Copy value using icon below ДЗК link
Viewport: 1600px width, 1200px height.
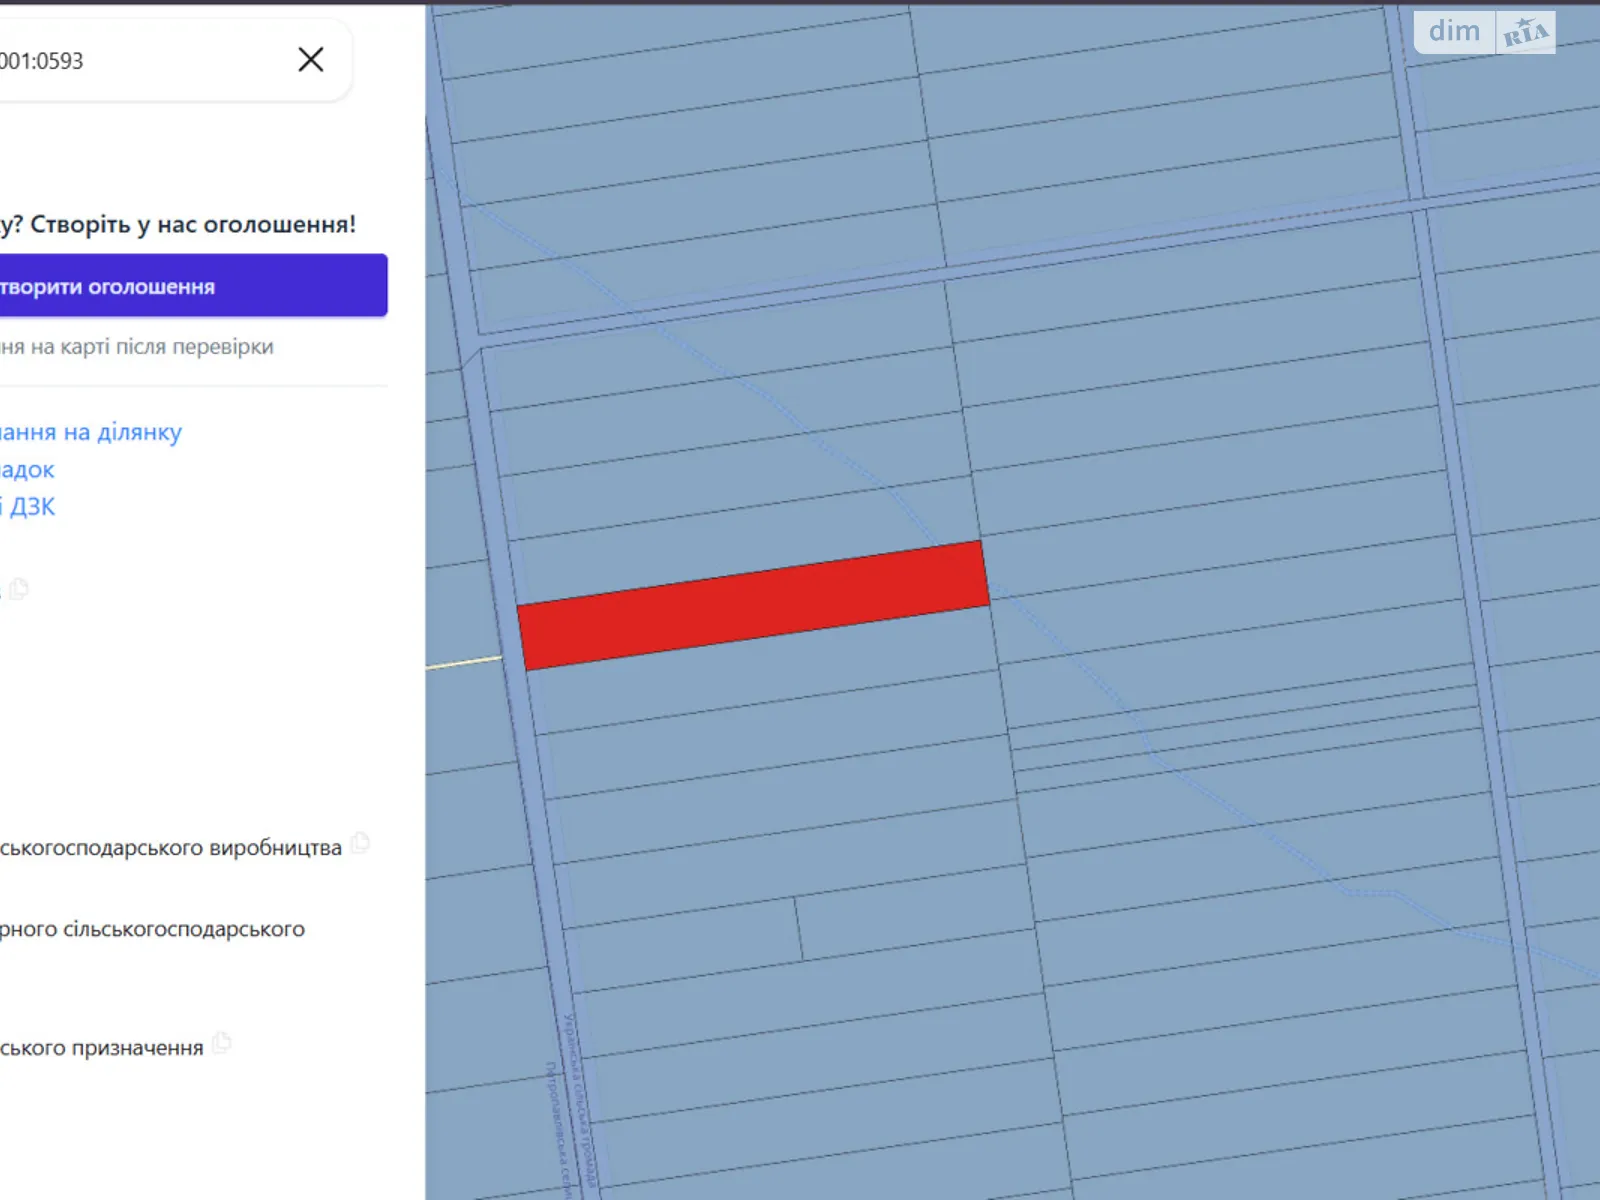click(19, 589)
